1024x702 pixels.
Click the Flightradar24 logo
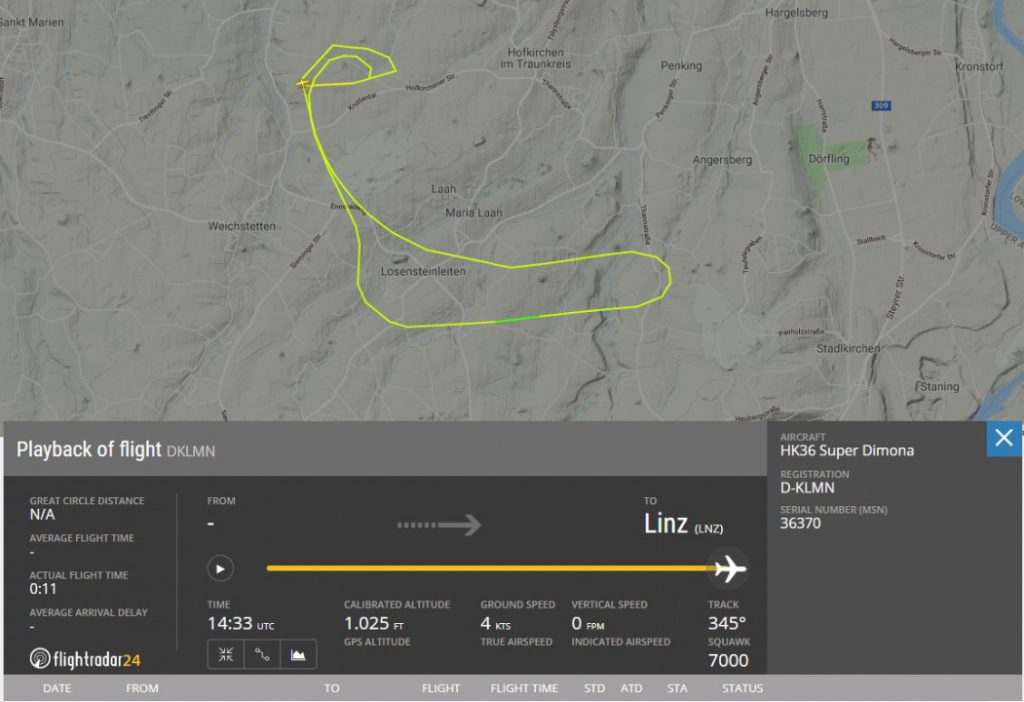85,659
